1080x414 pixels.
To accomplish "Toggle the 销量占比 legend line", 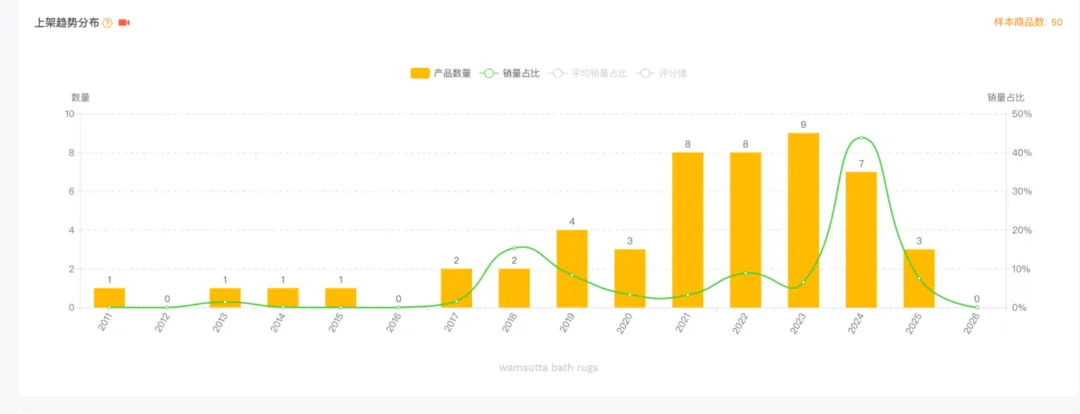I will tap(510, 73).
